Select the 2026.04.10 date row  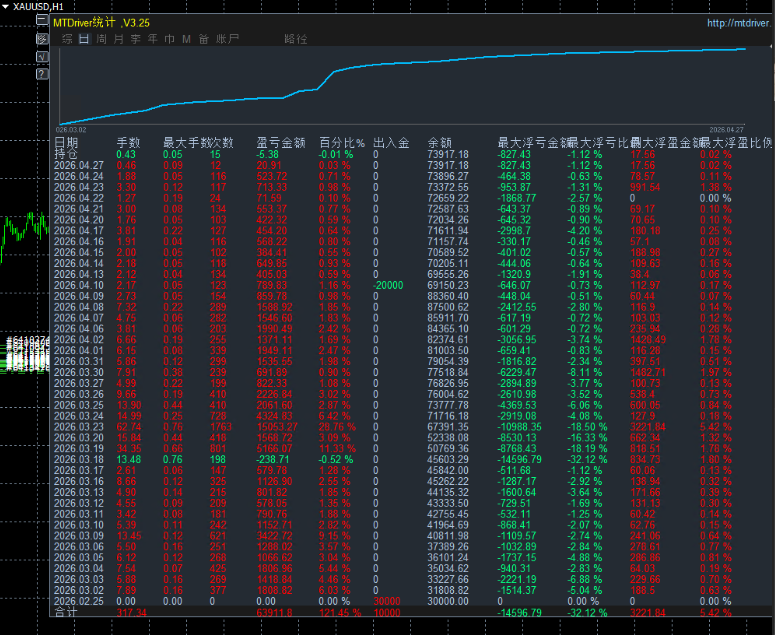click(79, 285)
